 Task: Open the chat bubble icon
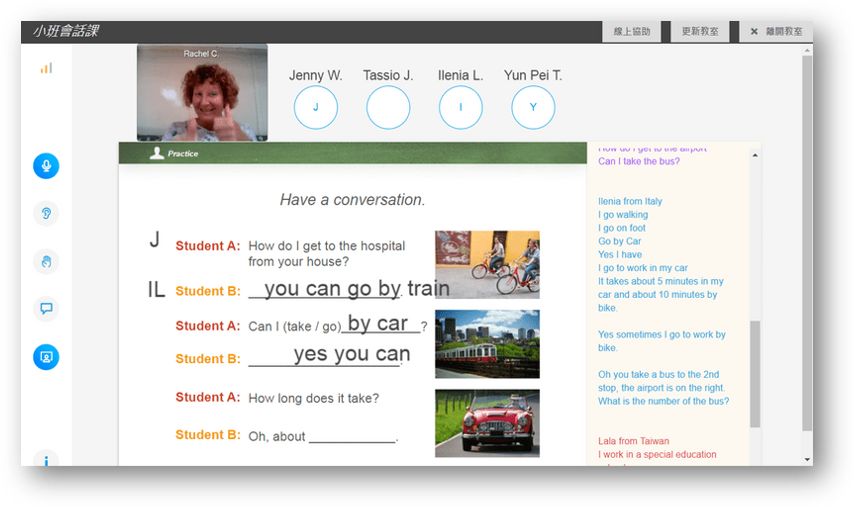[x=46, y=308]
